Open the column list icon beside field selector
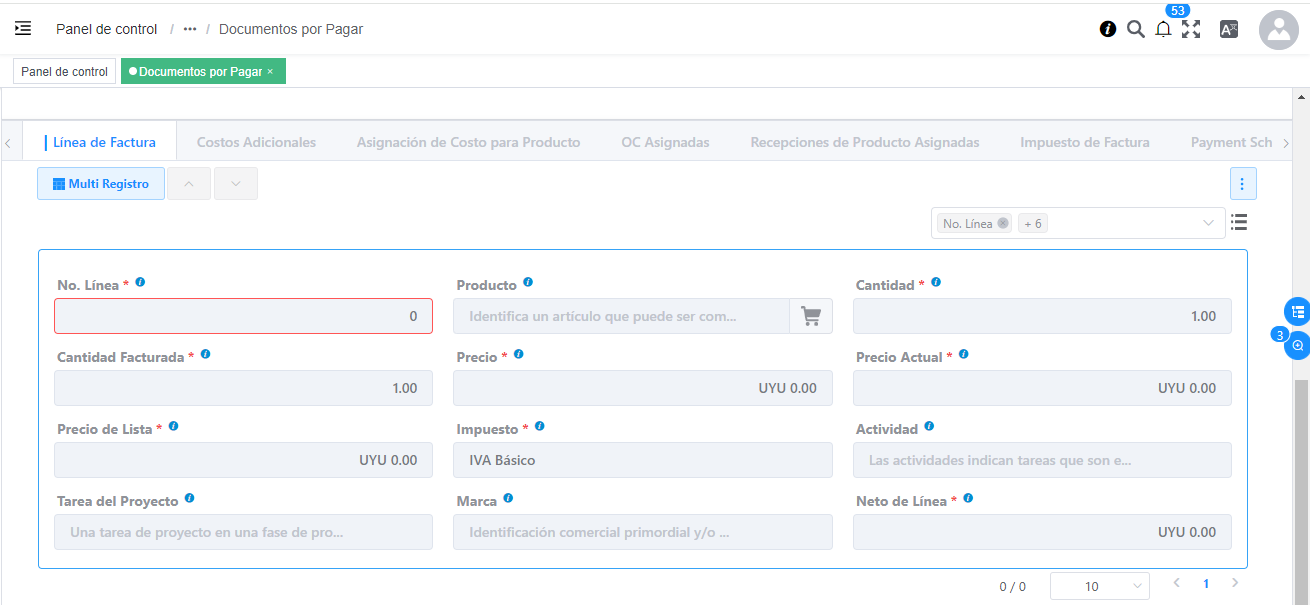The width and height of the screenshot is (1310, 605). click(x=1239, y=222)
